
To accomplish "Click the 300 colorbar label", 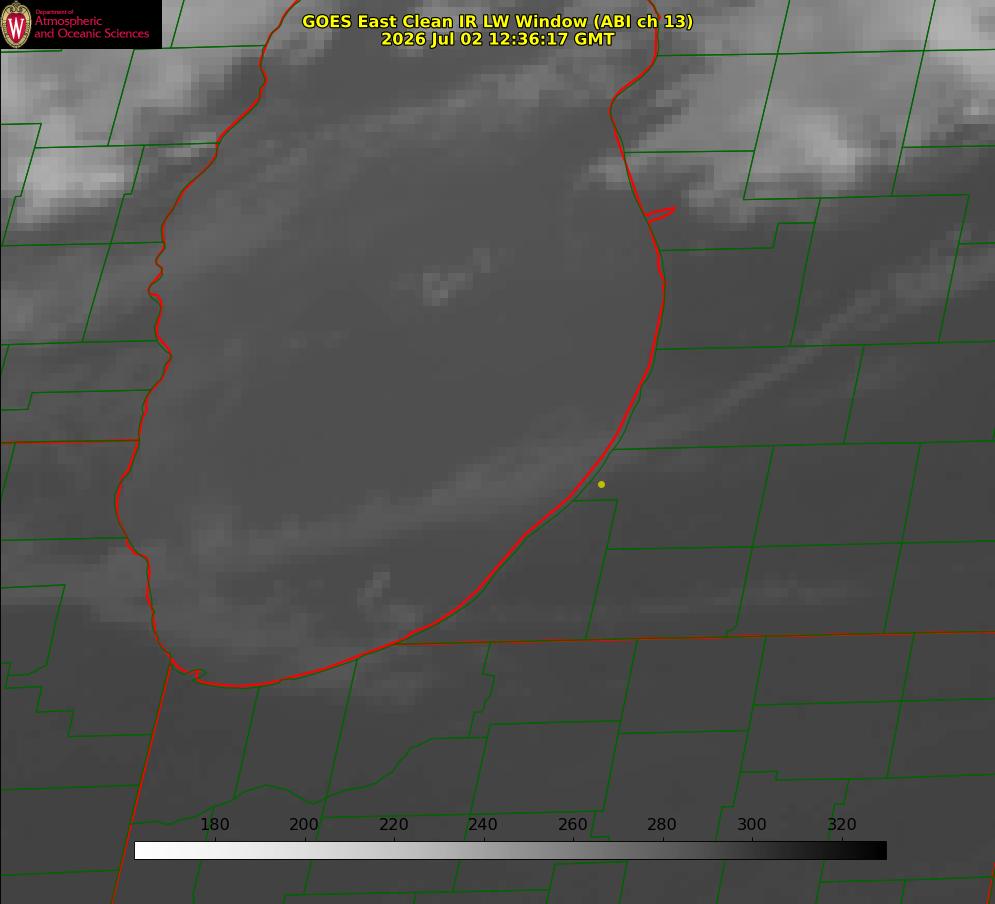I will click(752, 824).
